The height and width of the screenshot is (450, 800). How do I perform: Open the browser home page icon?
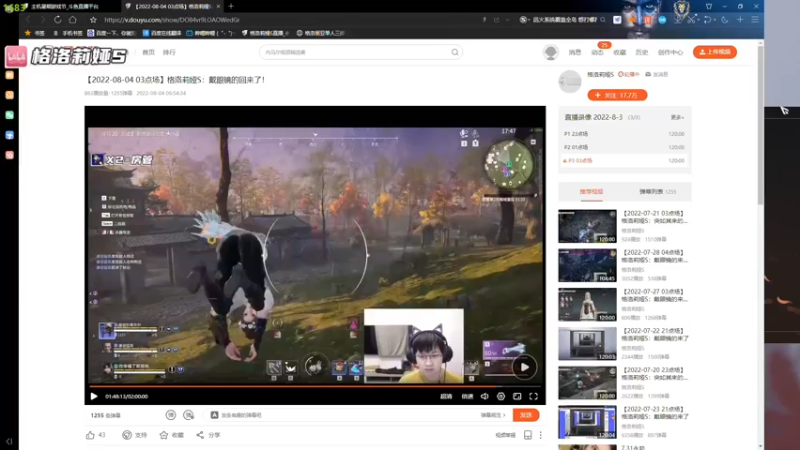tap(73, 20)
